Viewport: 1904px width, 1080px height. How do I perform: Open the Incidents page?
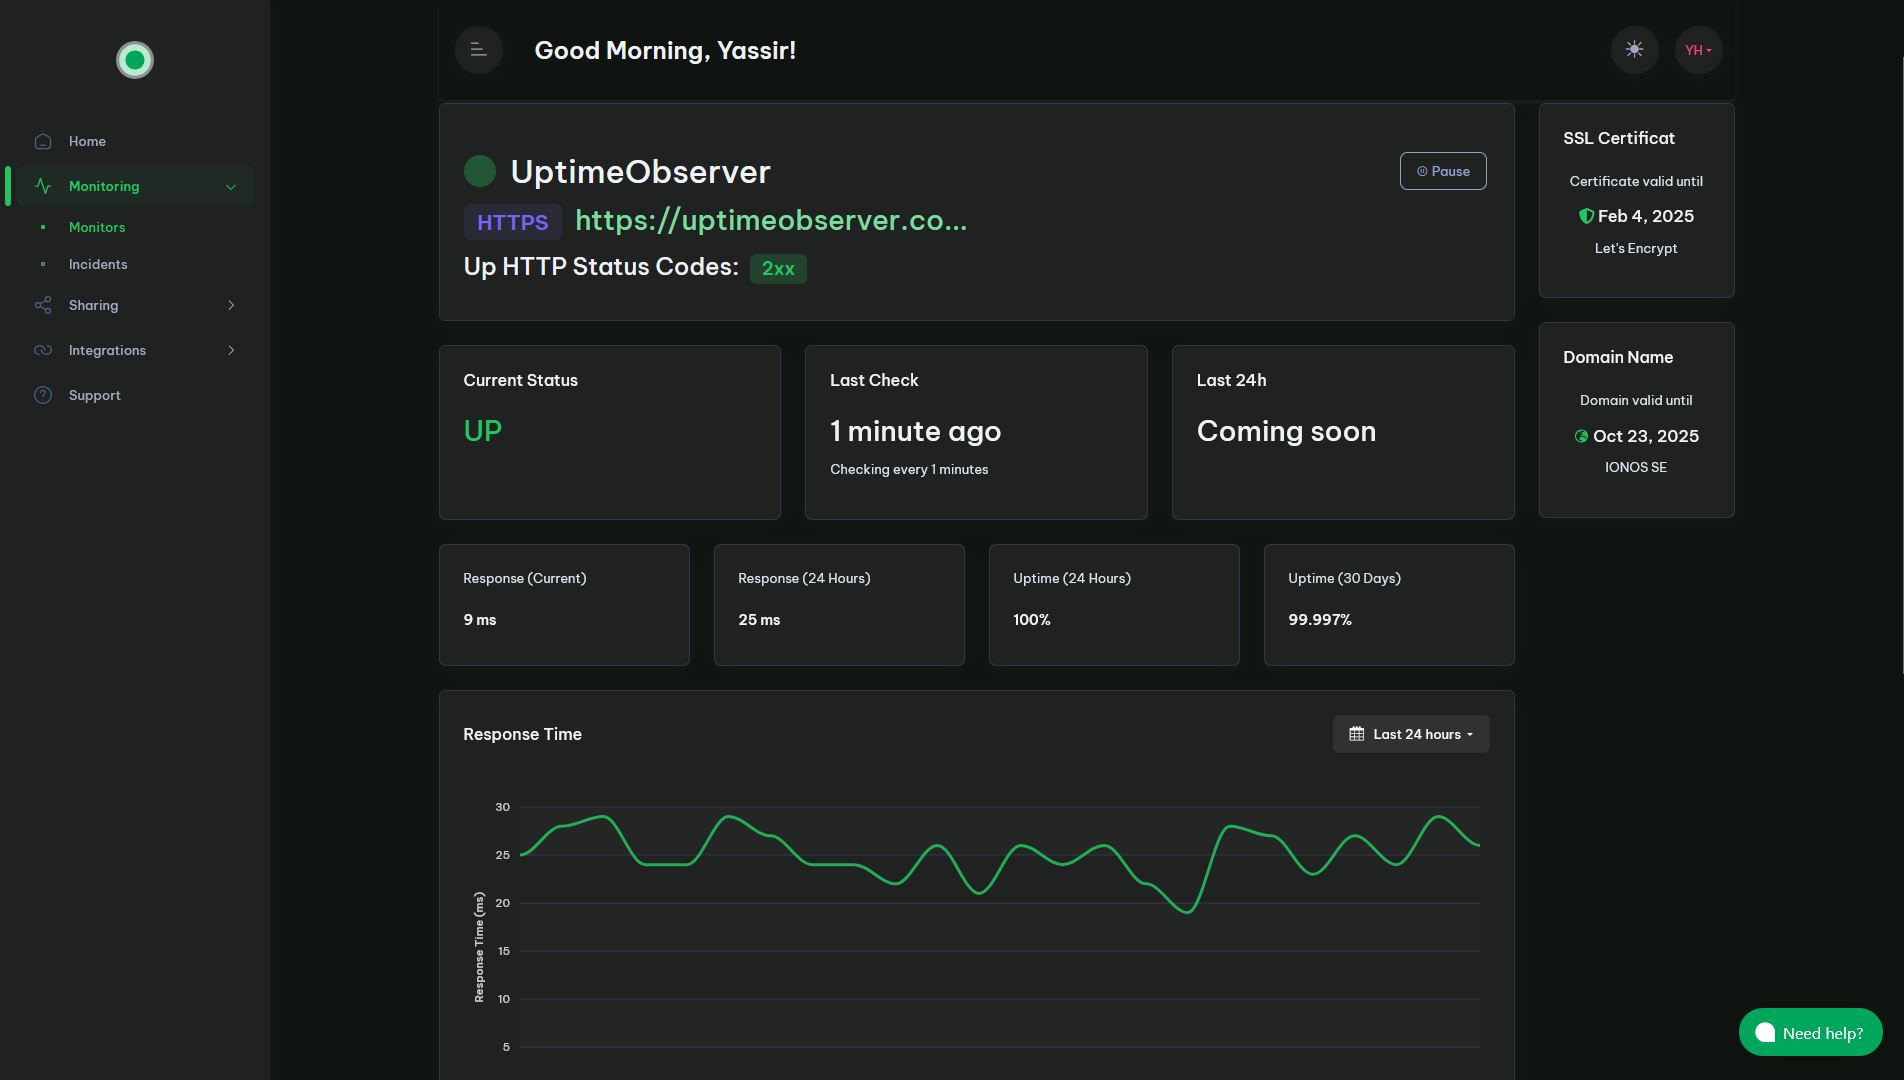[98, 264]
